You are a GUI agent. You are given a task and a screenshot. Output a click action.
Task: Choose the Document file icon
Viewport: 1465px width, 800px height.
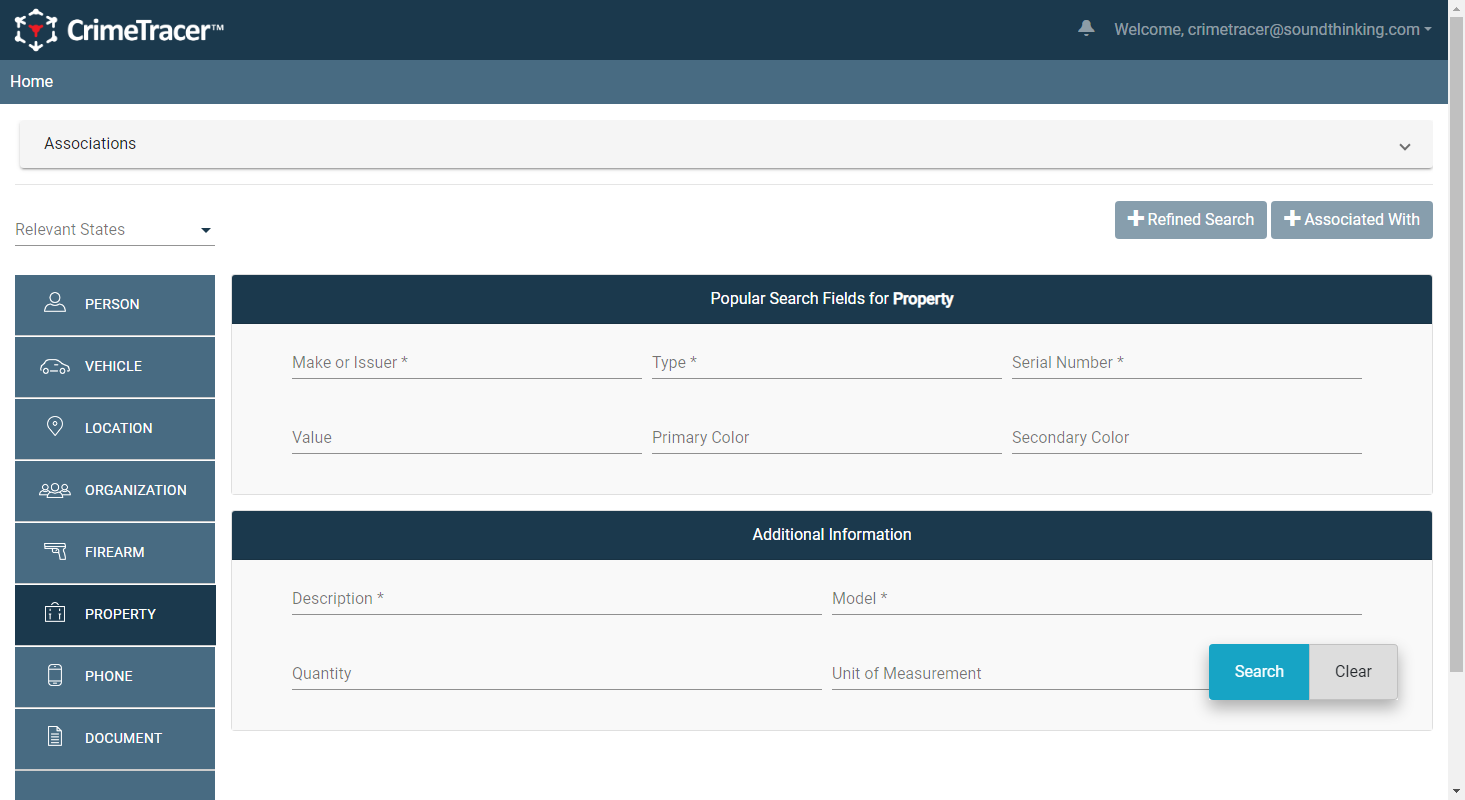55,737
